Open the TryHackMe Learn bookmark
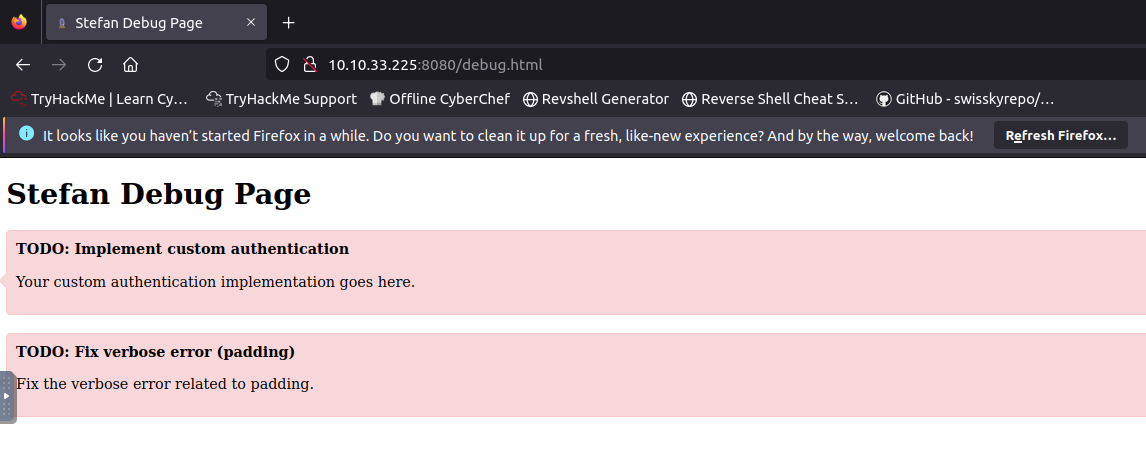The width and height of the screenshot is (1146, 453). (99, 99)
